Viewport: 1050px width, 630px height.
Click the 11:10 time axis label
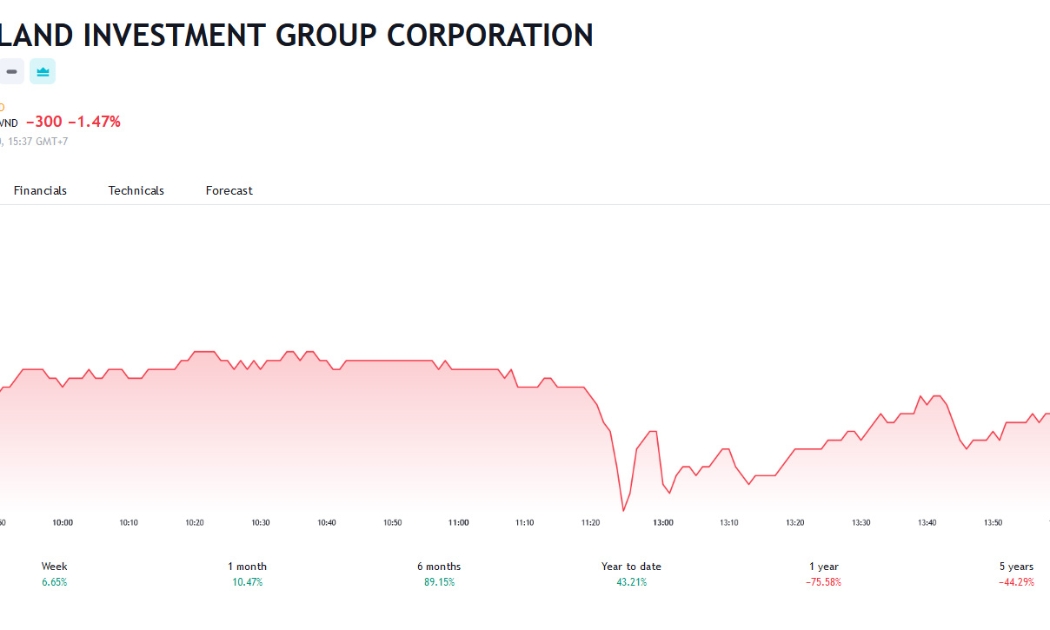click(x=525, y=523)
